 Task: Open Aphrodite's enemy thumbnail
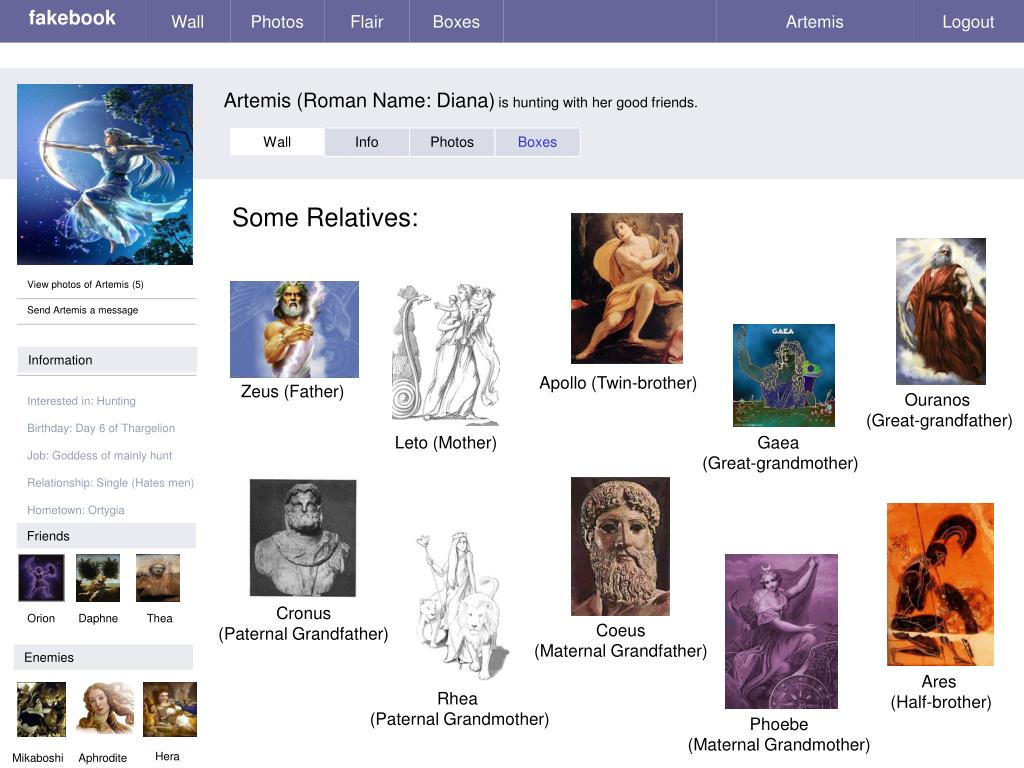(104, 709)
